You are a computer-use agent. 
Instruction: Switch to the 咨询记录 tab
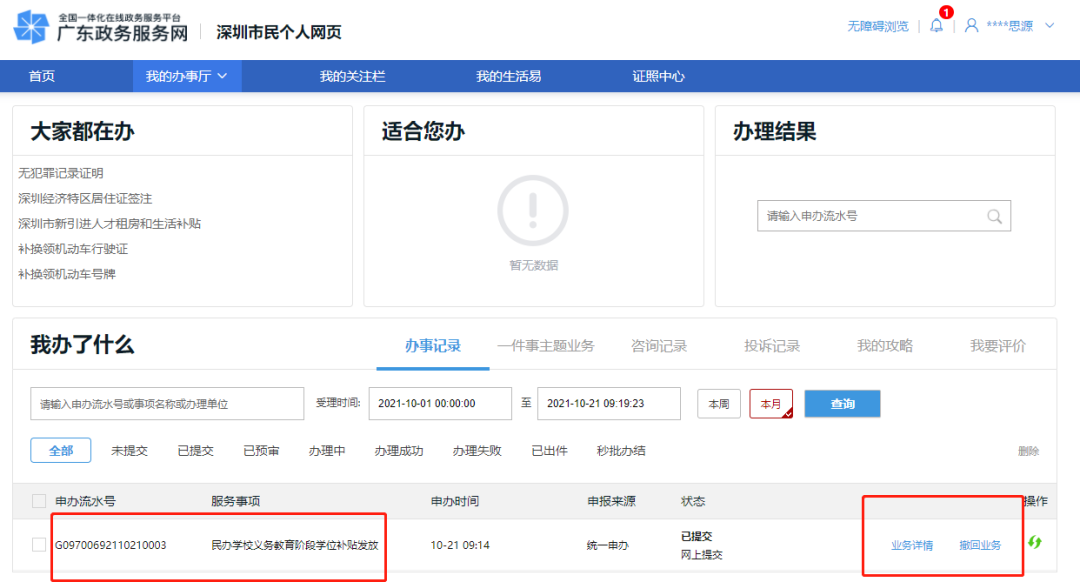659,346
